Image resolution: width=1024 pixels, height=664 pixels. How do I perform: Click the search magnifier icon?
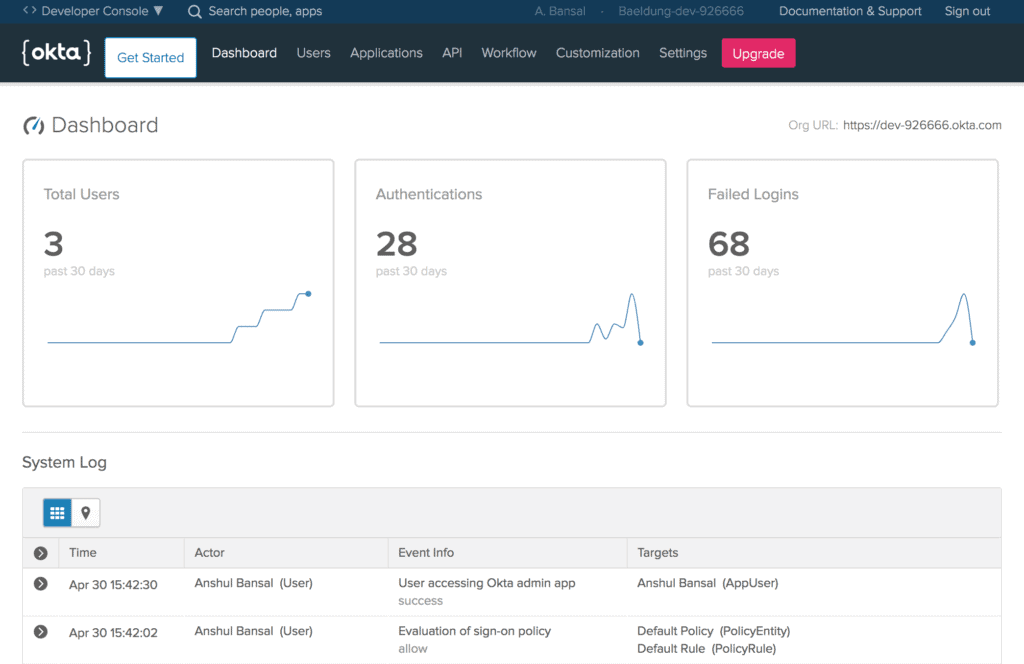[195, 12]
